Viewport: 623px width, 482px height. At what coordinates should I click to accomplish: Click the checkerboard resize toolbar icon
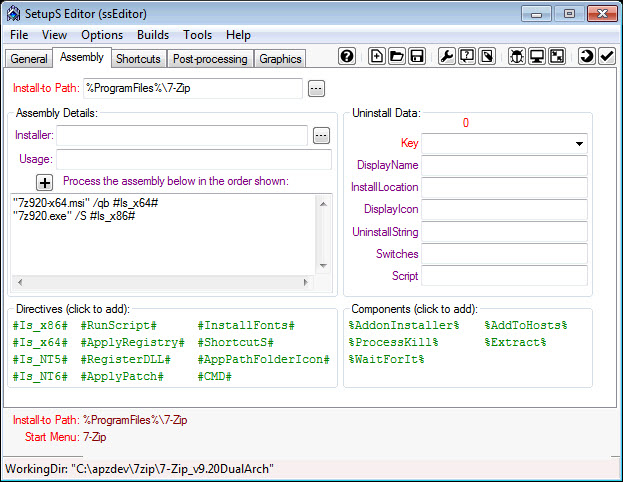click(x=557, y=56)
